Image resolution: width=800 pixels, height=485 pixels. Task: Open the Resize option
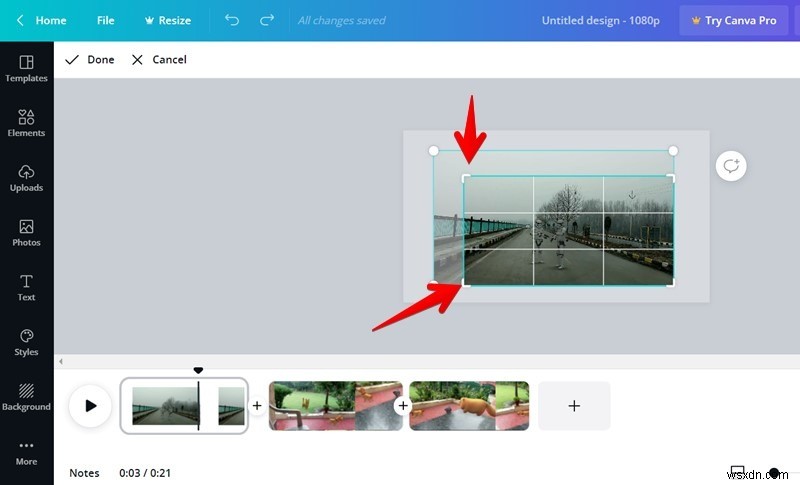(168, 20)
